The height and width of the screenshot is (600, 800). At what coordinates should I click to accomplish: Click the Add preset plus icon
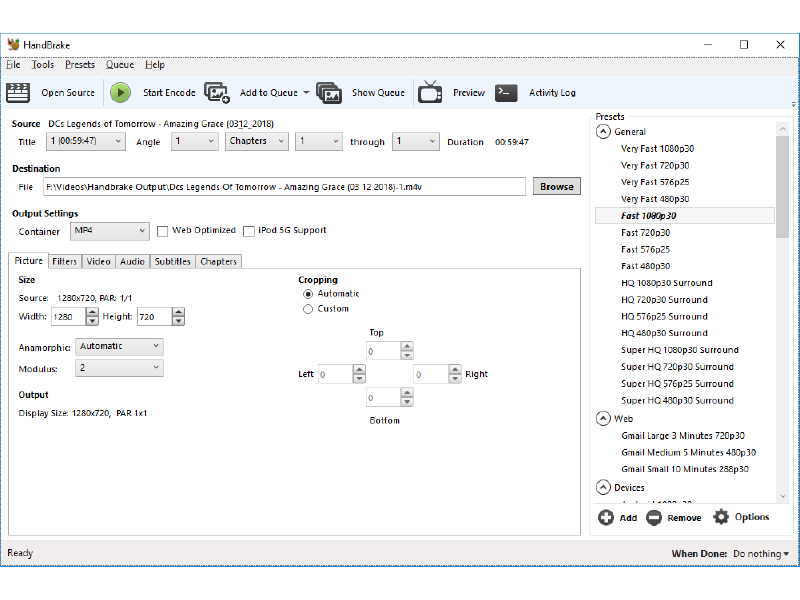606,518
